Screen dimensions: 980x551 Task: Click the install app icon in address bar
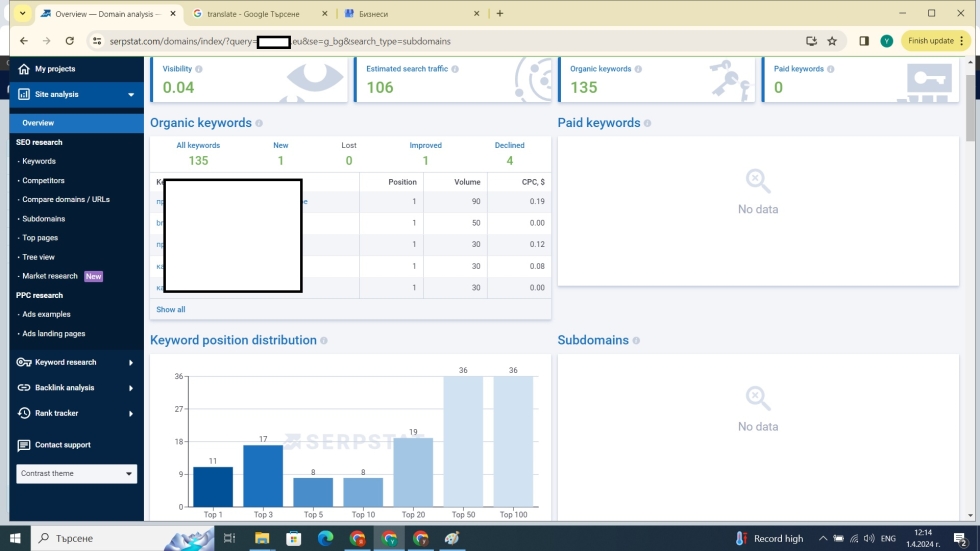(x=811, y=41)
